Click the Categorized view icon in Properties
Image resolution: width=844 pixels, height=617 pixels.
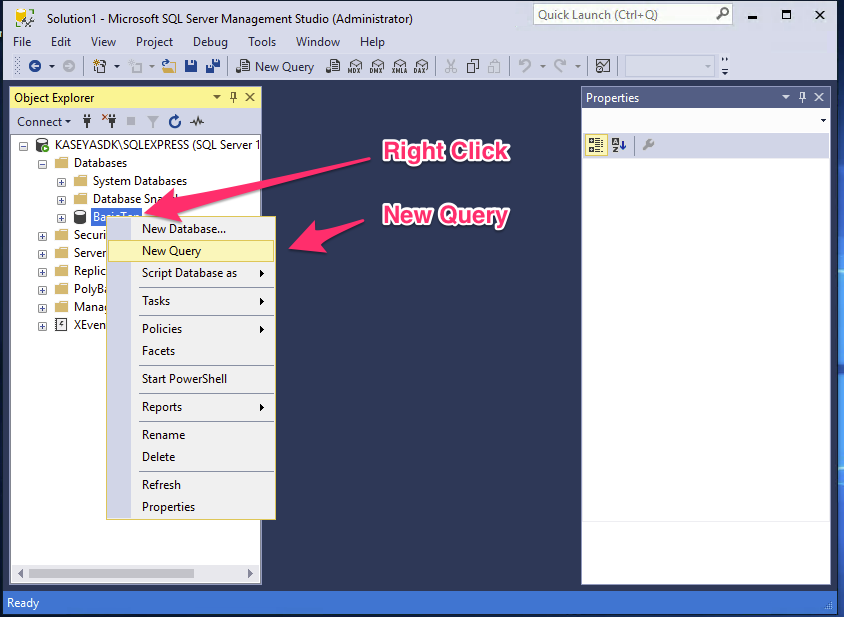click(x=596, y=145)
